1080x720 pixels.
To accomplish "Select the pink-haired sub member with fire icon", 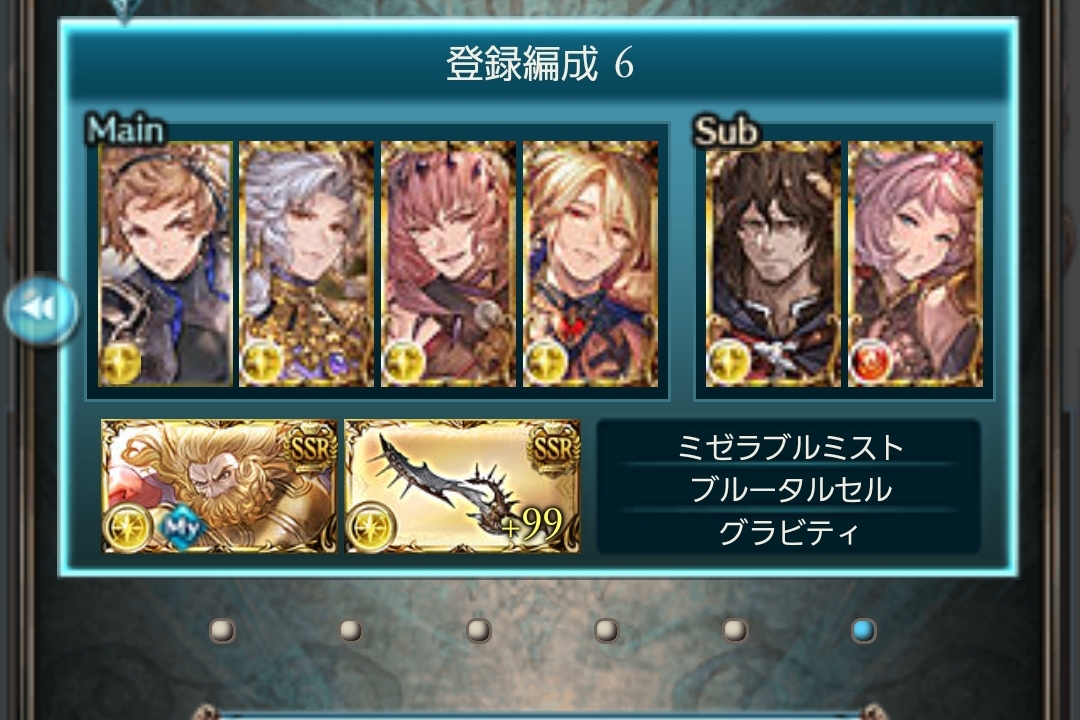I will 915,264.
